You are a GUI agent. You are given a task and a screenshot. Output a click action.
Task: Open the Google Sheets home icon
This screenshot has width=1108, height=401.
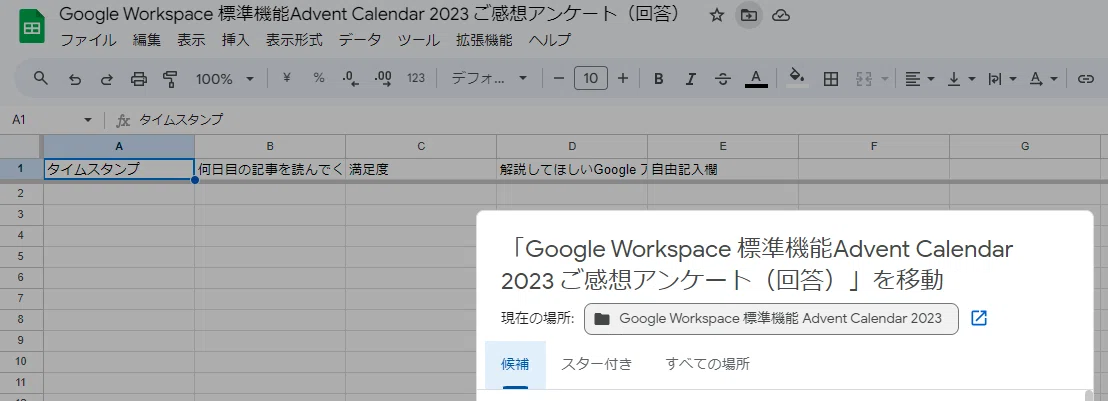pos(31,27)
